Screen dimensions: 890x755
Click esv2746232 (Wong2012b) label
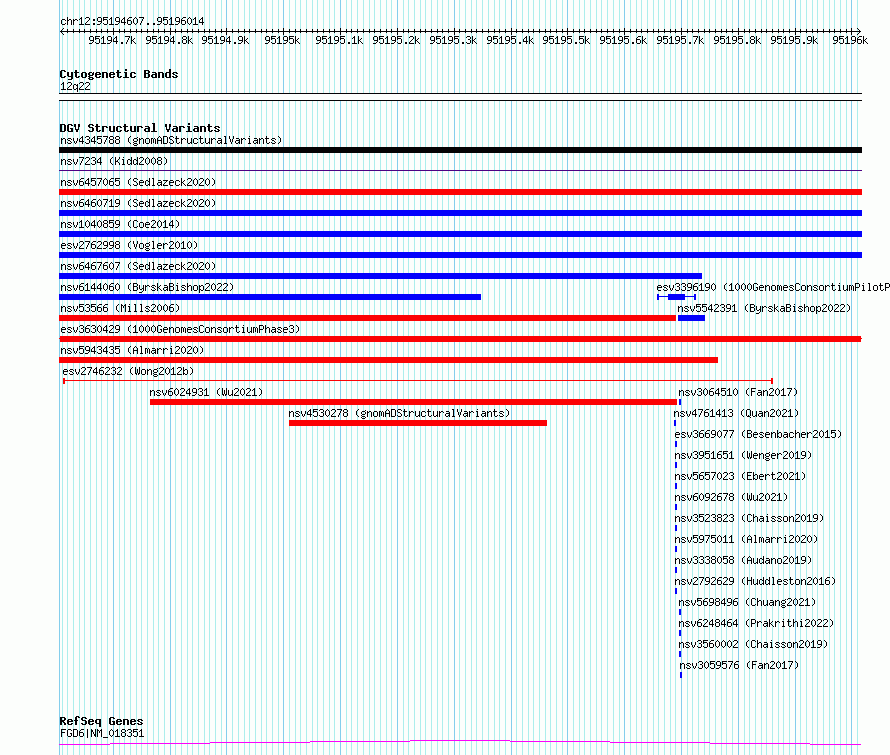click(128, 371)
